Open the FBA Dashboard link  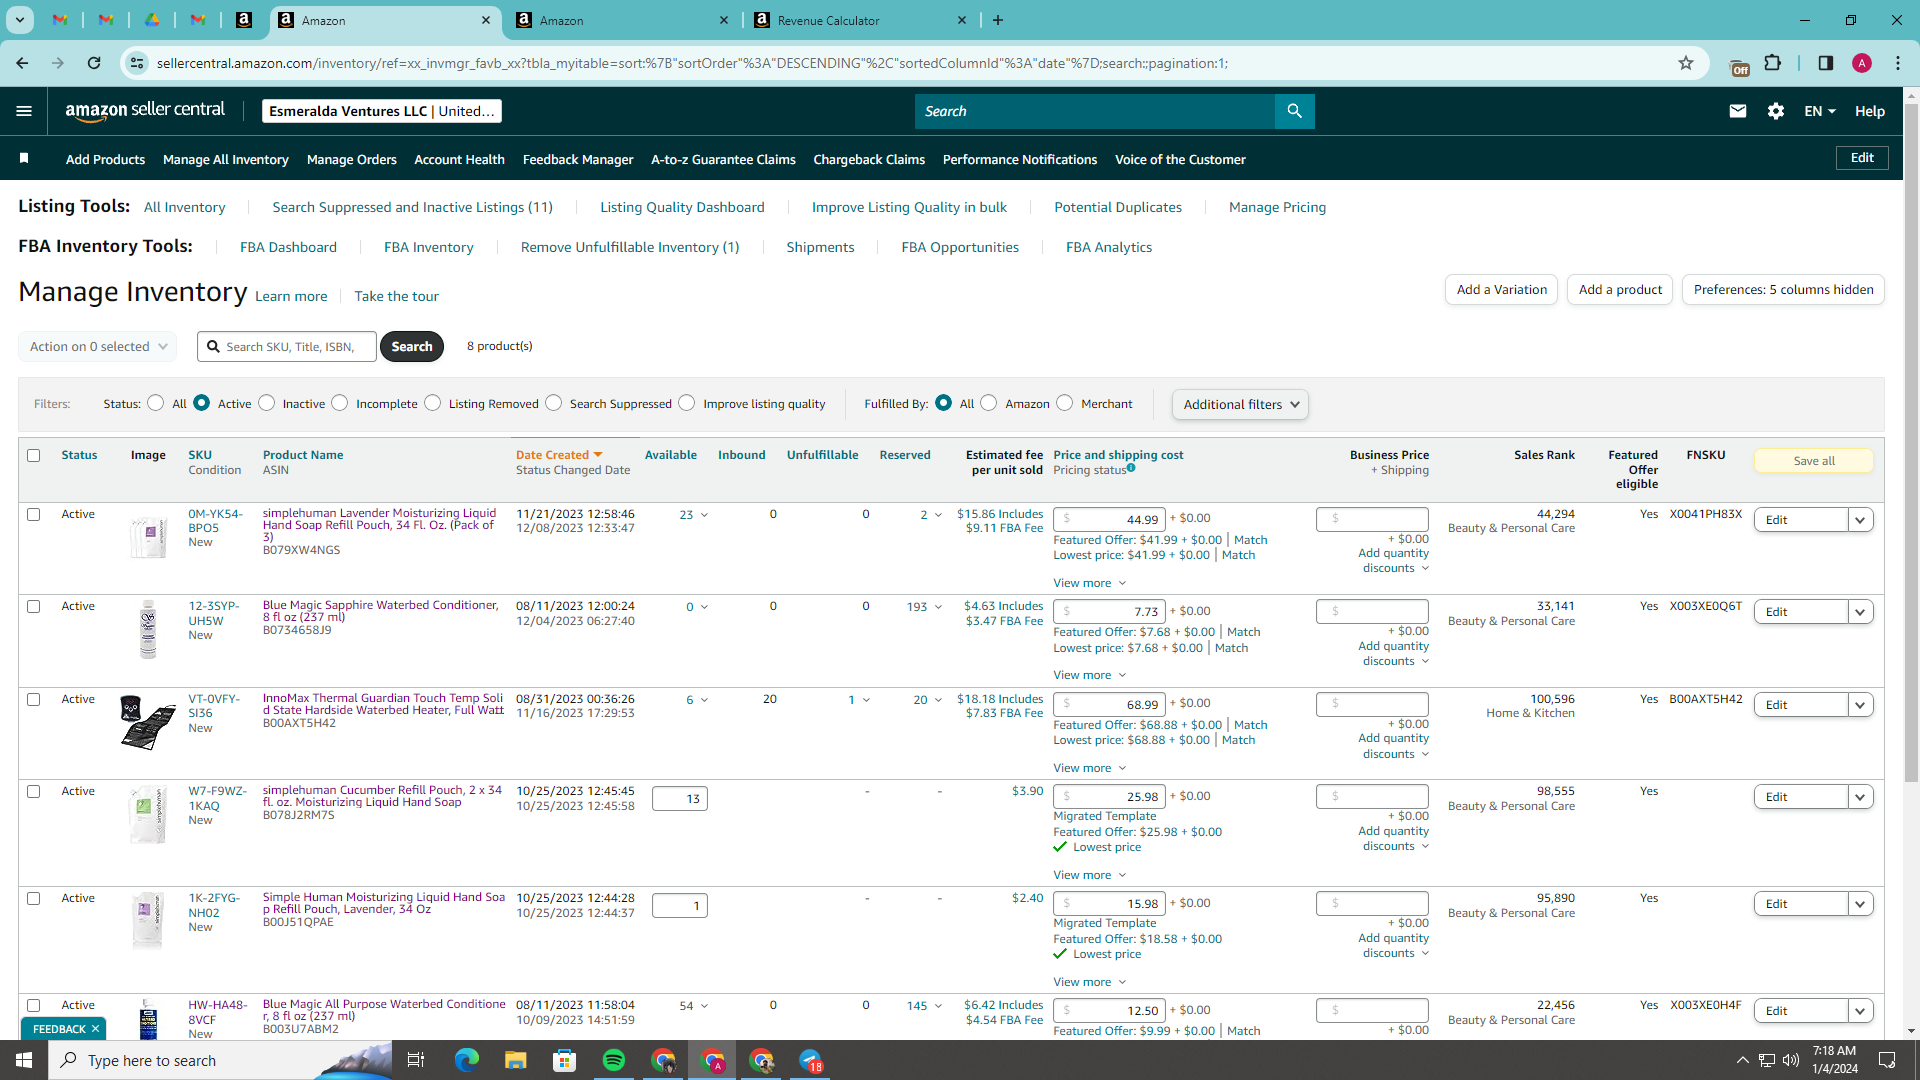[288, 247]
